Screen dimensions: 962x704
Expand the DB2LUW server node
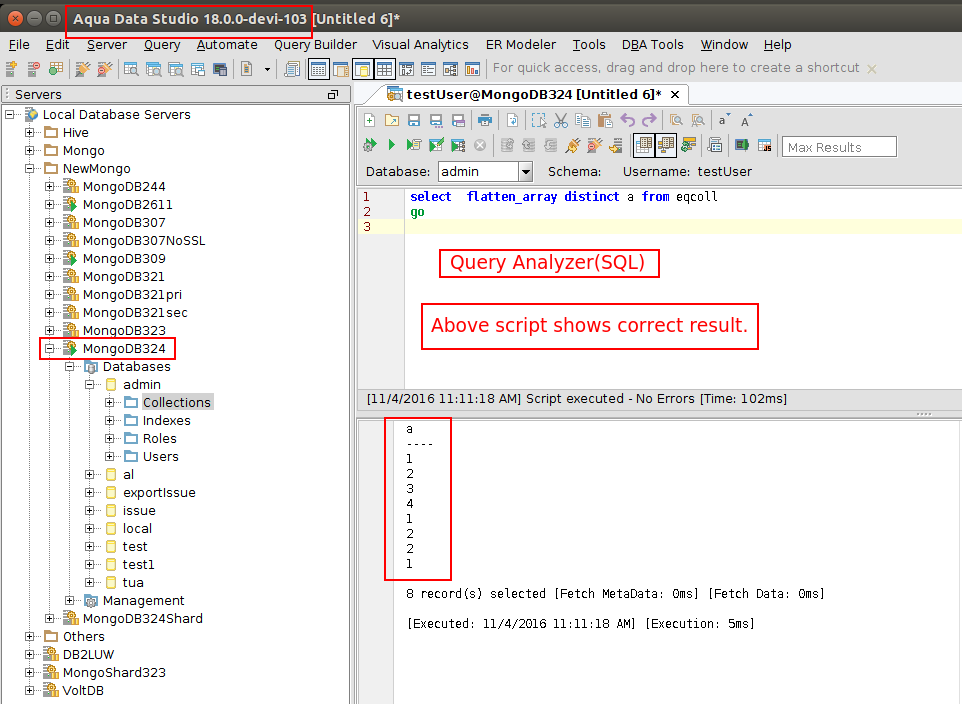click(x=29, y=654)
